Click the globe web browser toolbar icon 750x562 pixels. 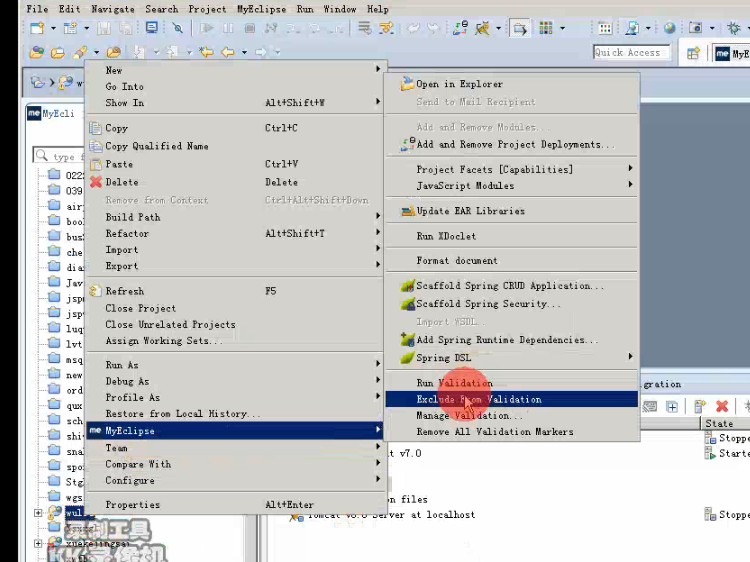pos(670,28)
